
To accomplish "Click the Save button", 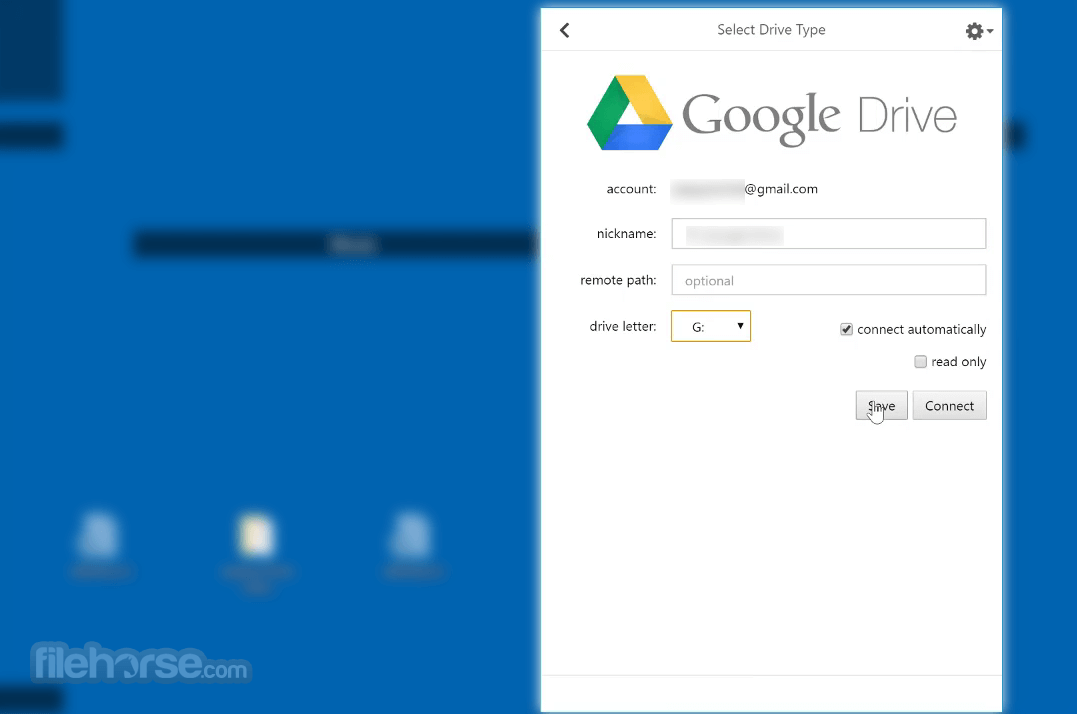I will (881, 406).
